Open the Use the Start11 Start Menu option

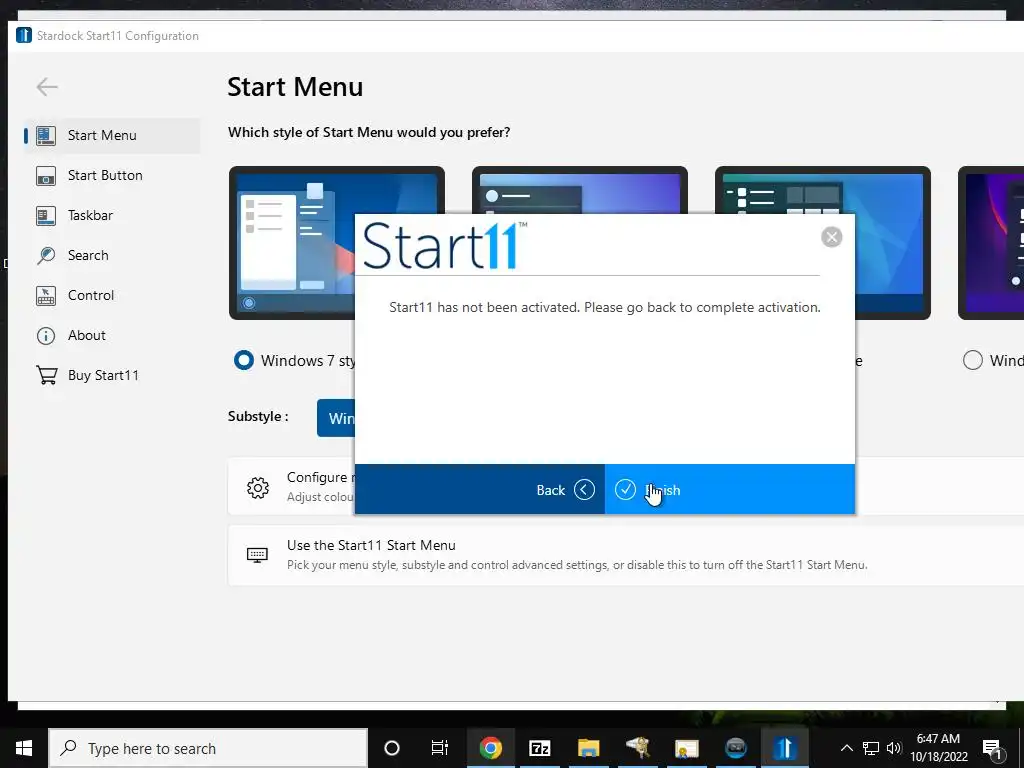tap(626, 555)
